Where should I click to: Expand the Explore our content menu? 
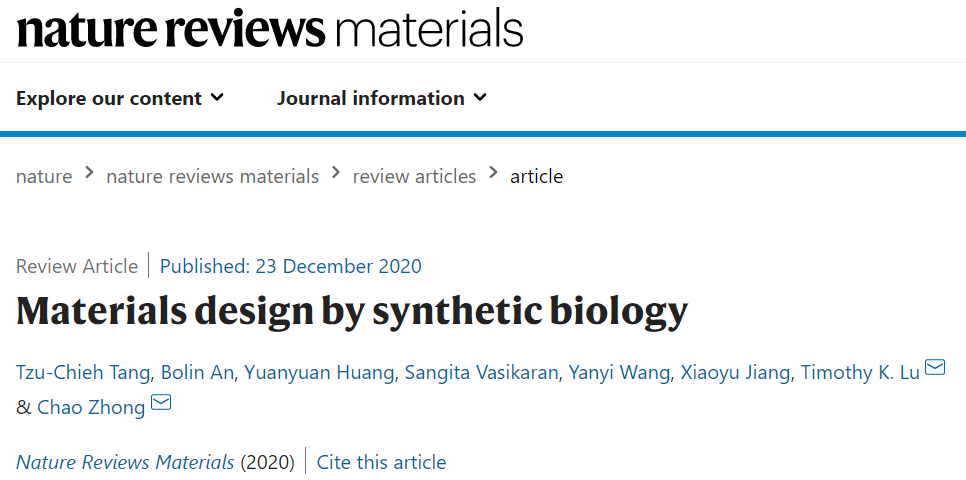click(x=120, y=98)
